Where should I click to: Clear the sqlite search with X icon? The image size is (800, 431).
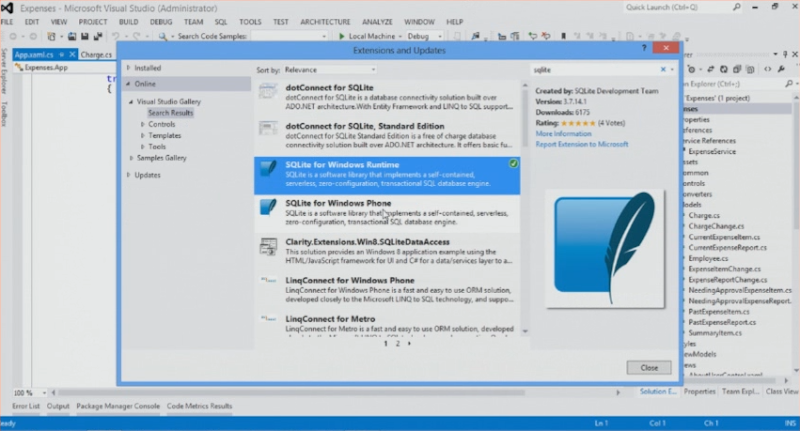coord(663,69)
